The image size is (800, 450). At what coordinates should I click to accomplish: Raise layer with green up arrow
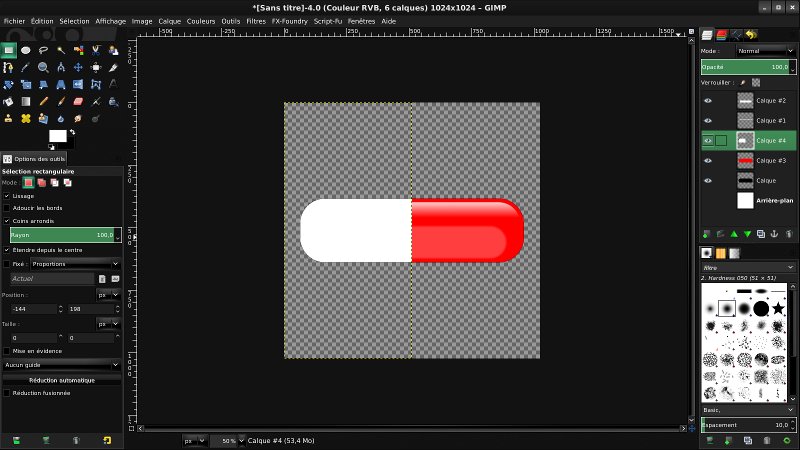734,234
